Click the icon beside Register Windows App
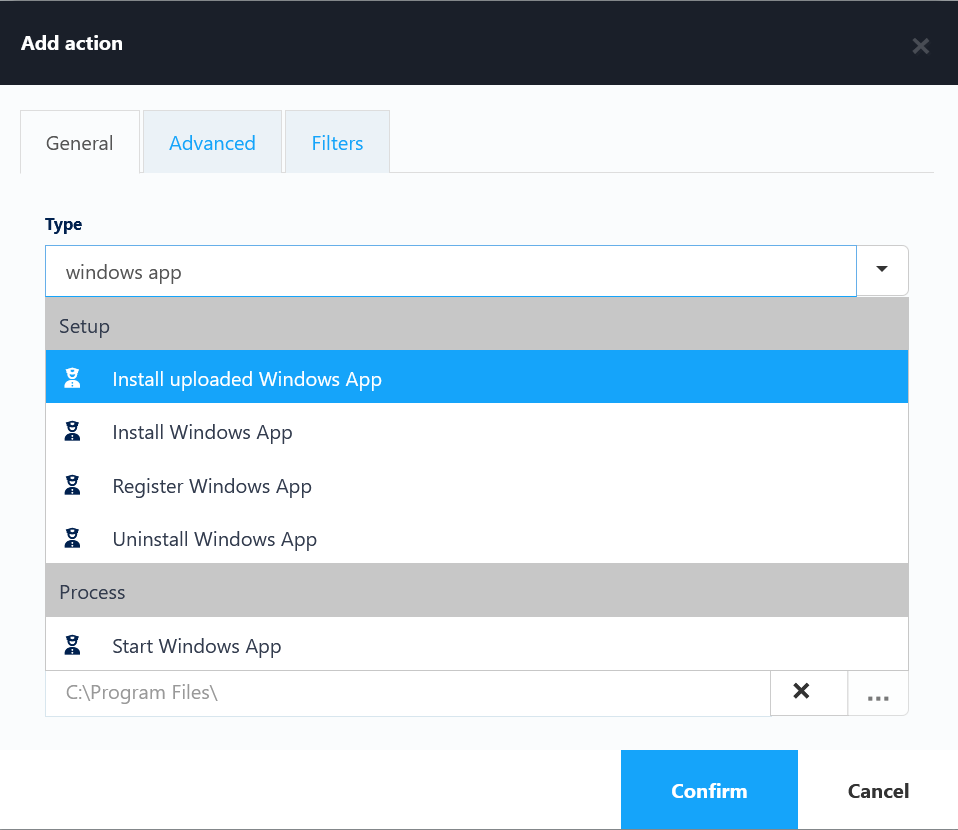Image resolution: width=958 pixels, height=830 pixels. coord(73,485)
